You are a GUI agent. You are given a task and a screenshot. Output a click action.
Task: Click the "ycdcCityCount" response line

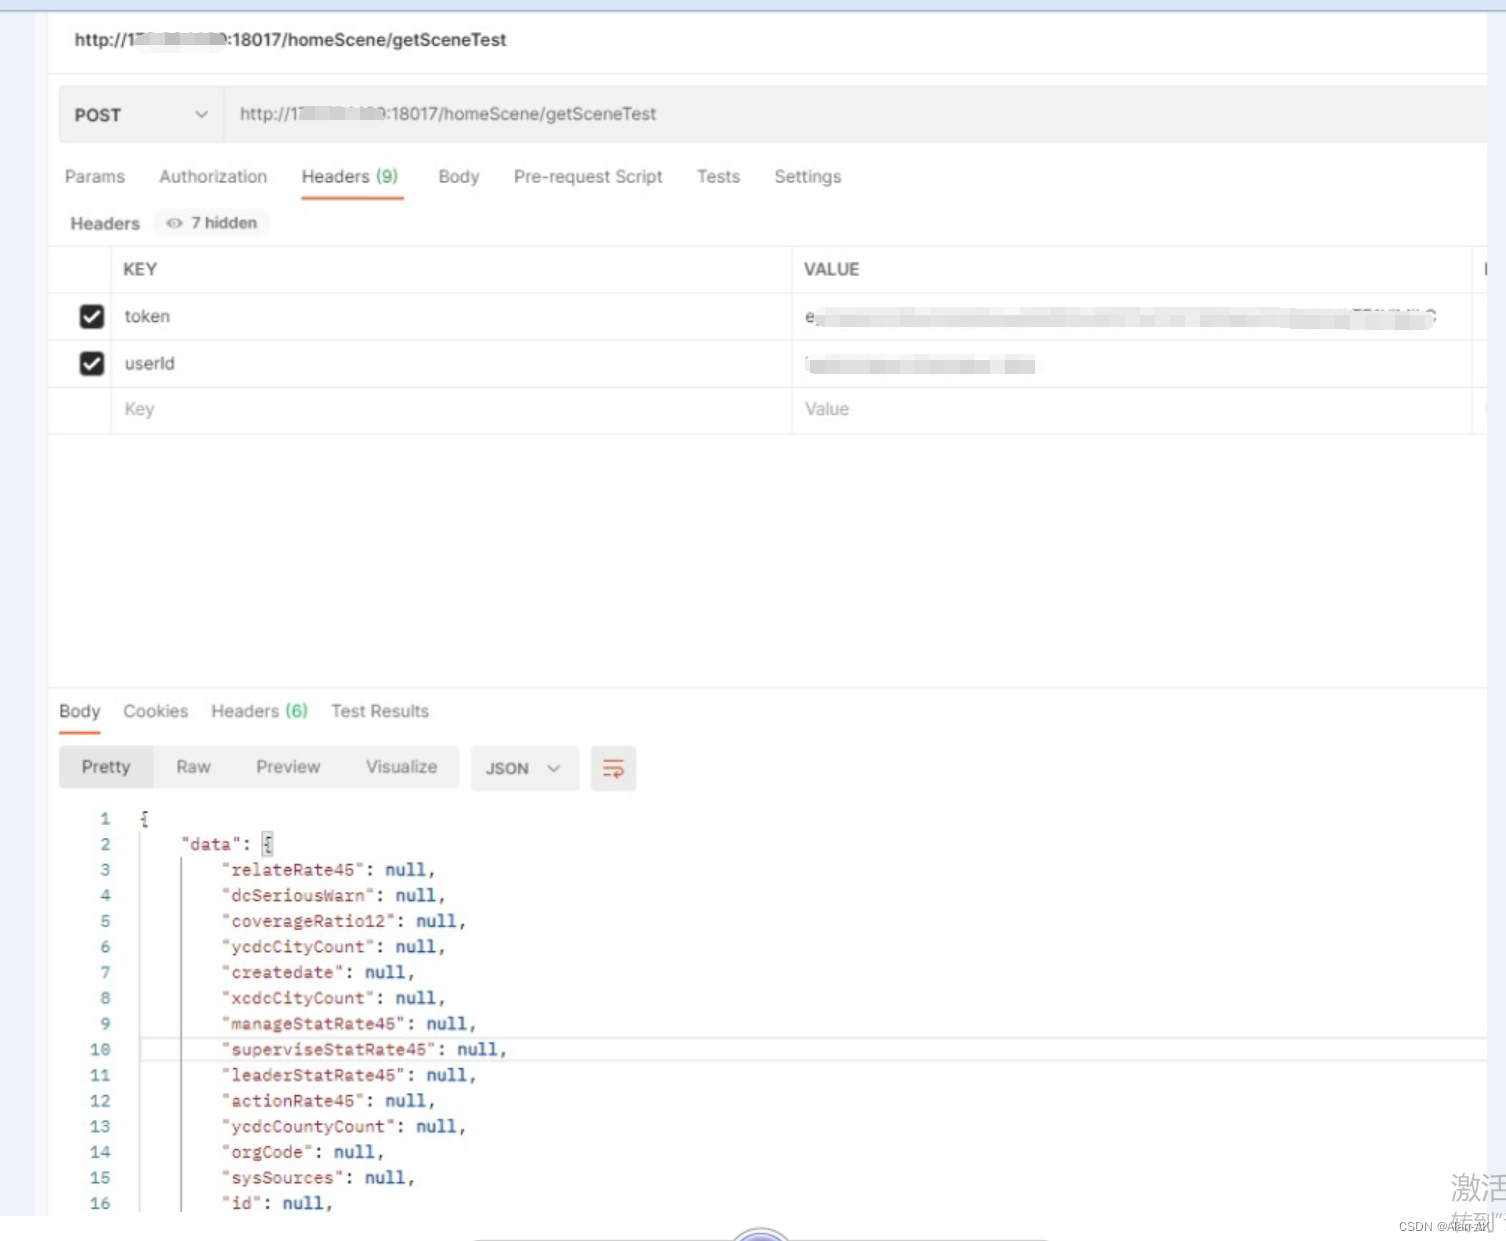coord(333,947)
